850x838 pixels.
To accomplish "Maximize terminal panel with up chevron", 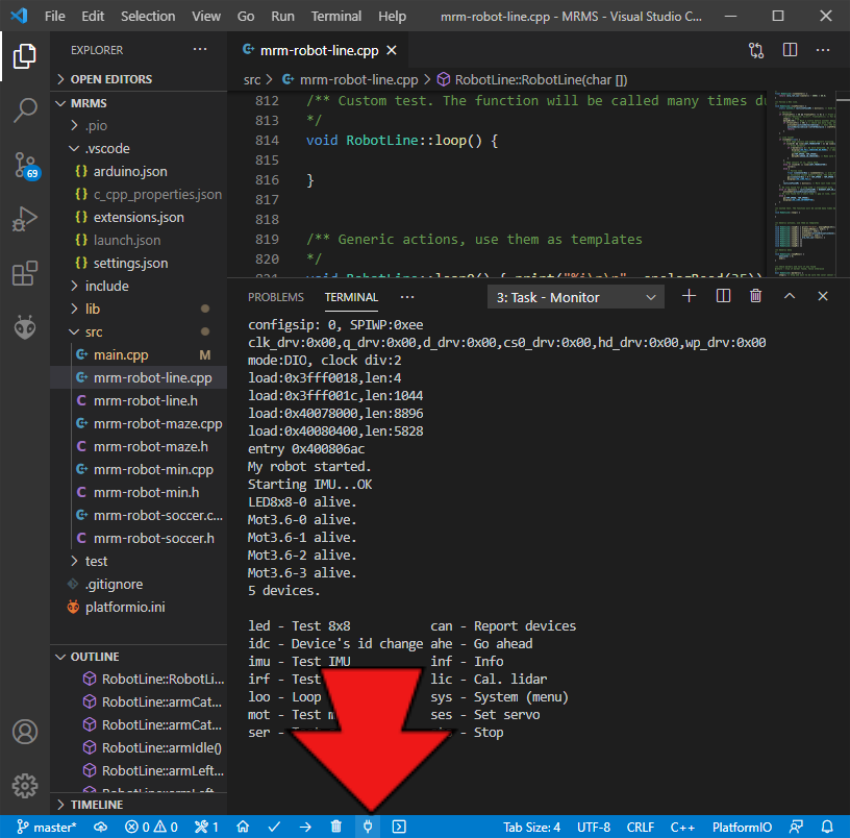I will coord(790,297).
